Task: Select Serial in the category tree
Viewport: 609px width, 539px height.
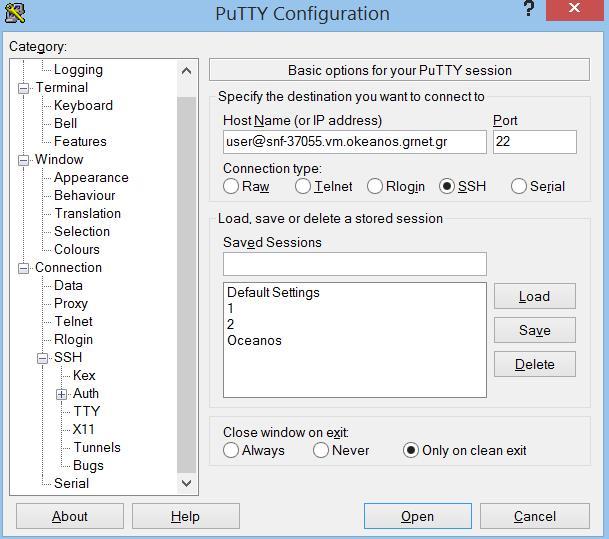Action: 71,483
